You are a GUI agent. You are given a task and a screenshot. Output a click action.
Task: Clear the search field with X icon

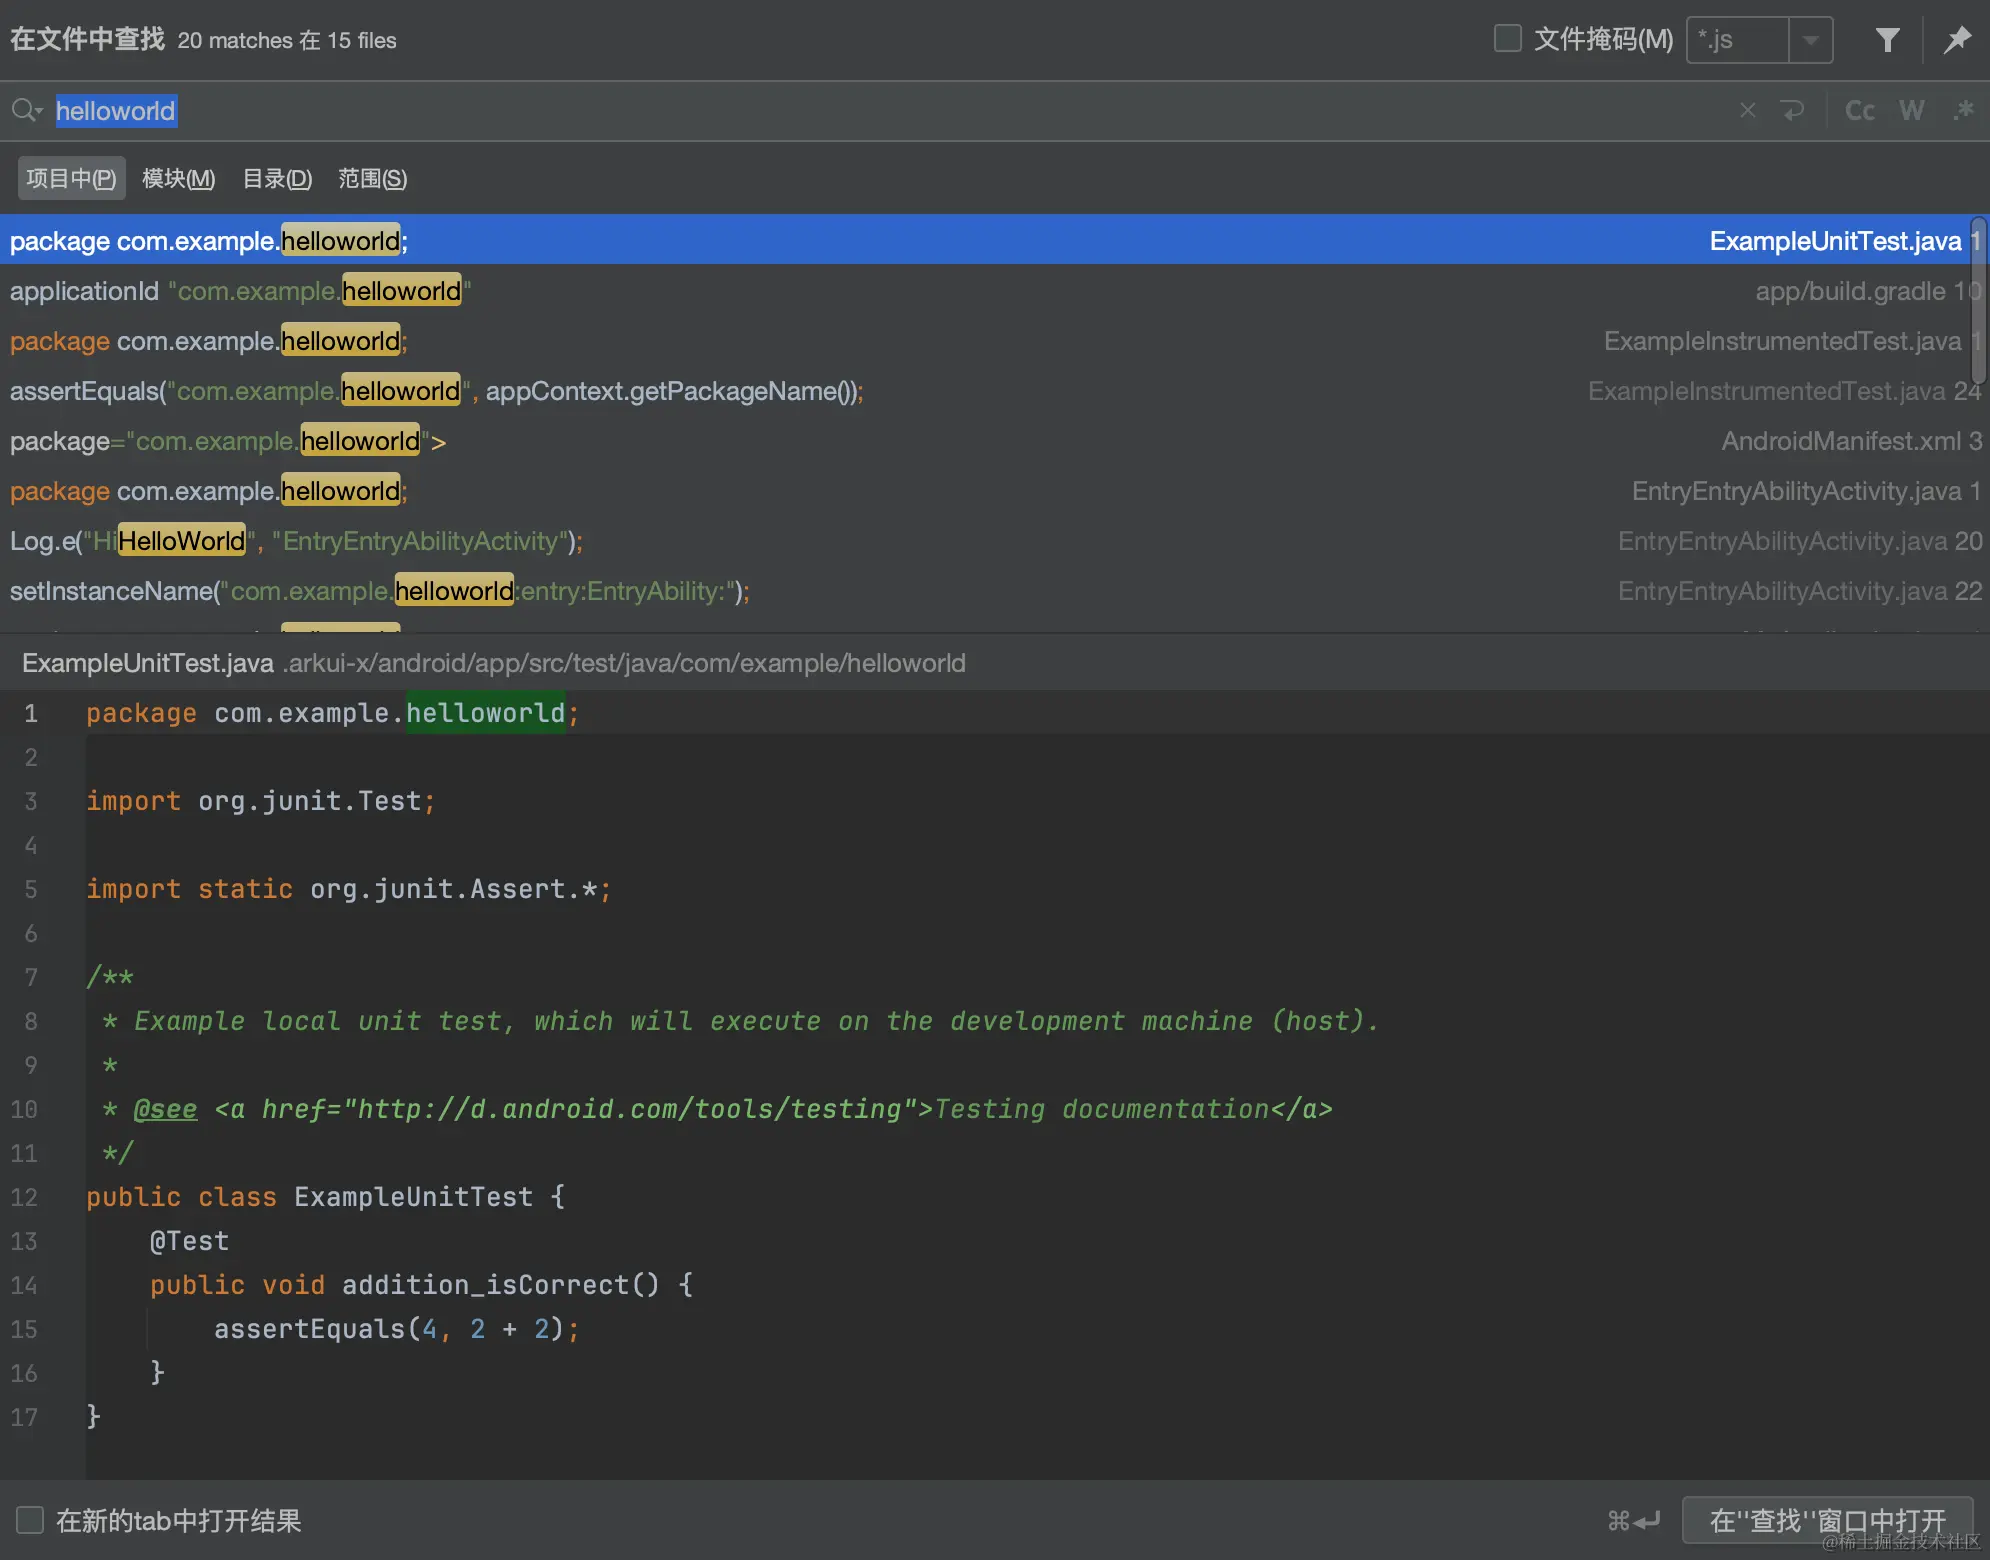[1747, 110]
